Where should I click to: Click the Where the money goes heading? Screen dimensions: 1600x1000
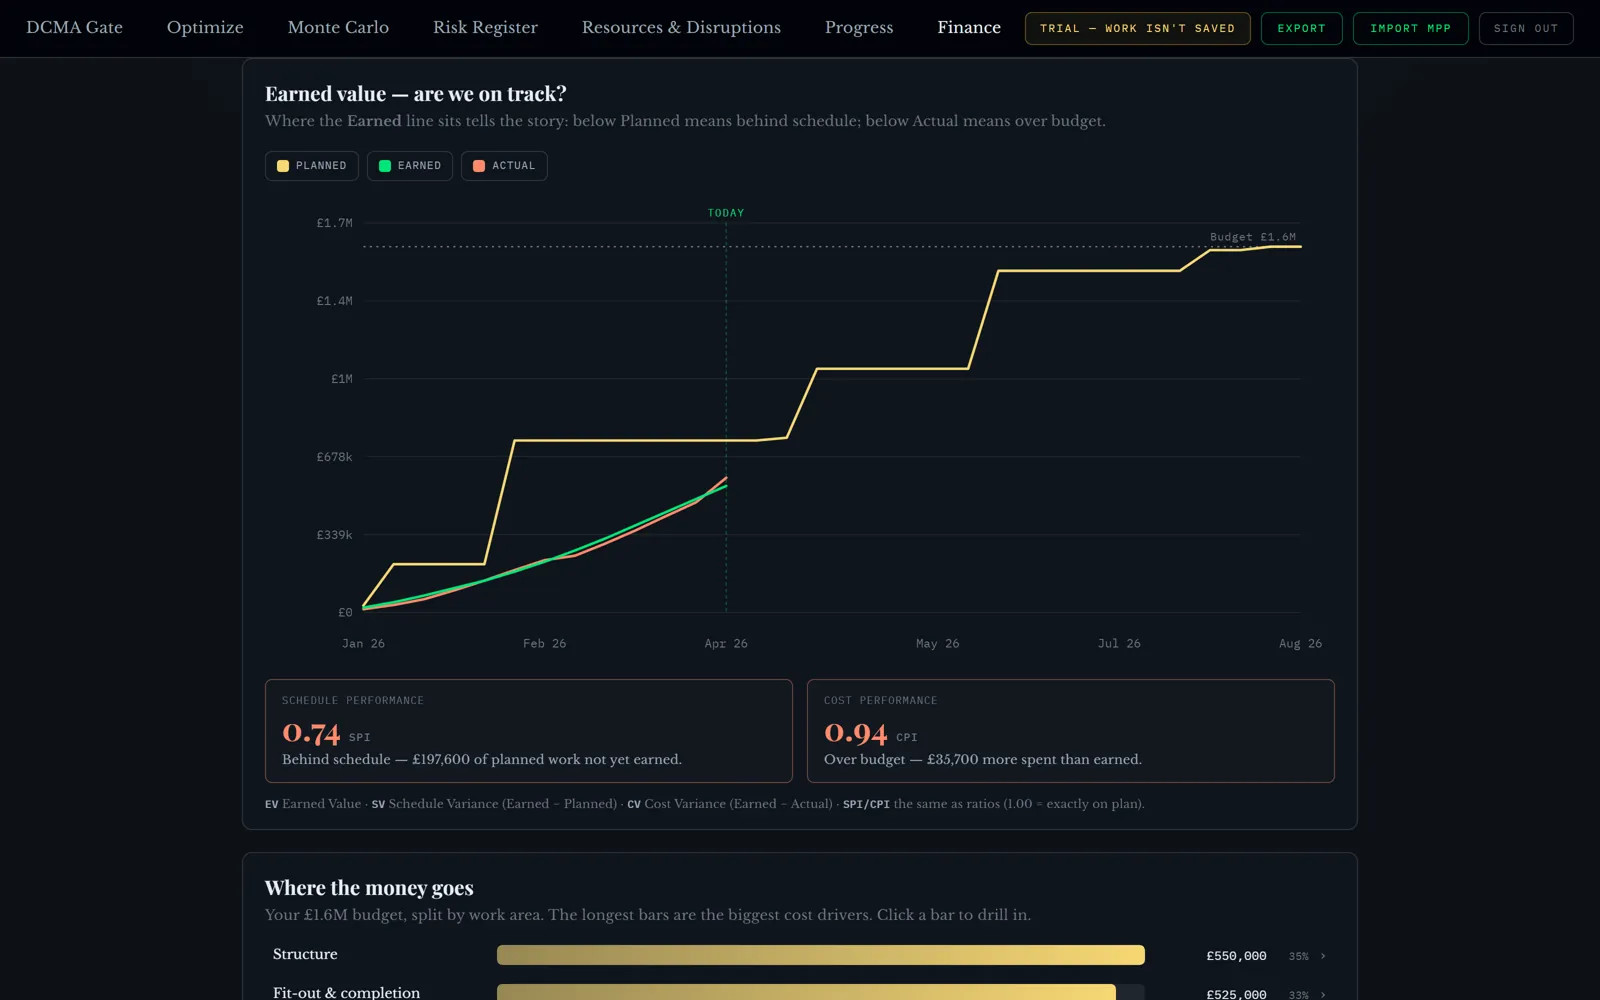click(369, 888)
